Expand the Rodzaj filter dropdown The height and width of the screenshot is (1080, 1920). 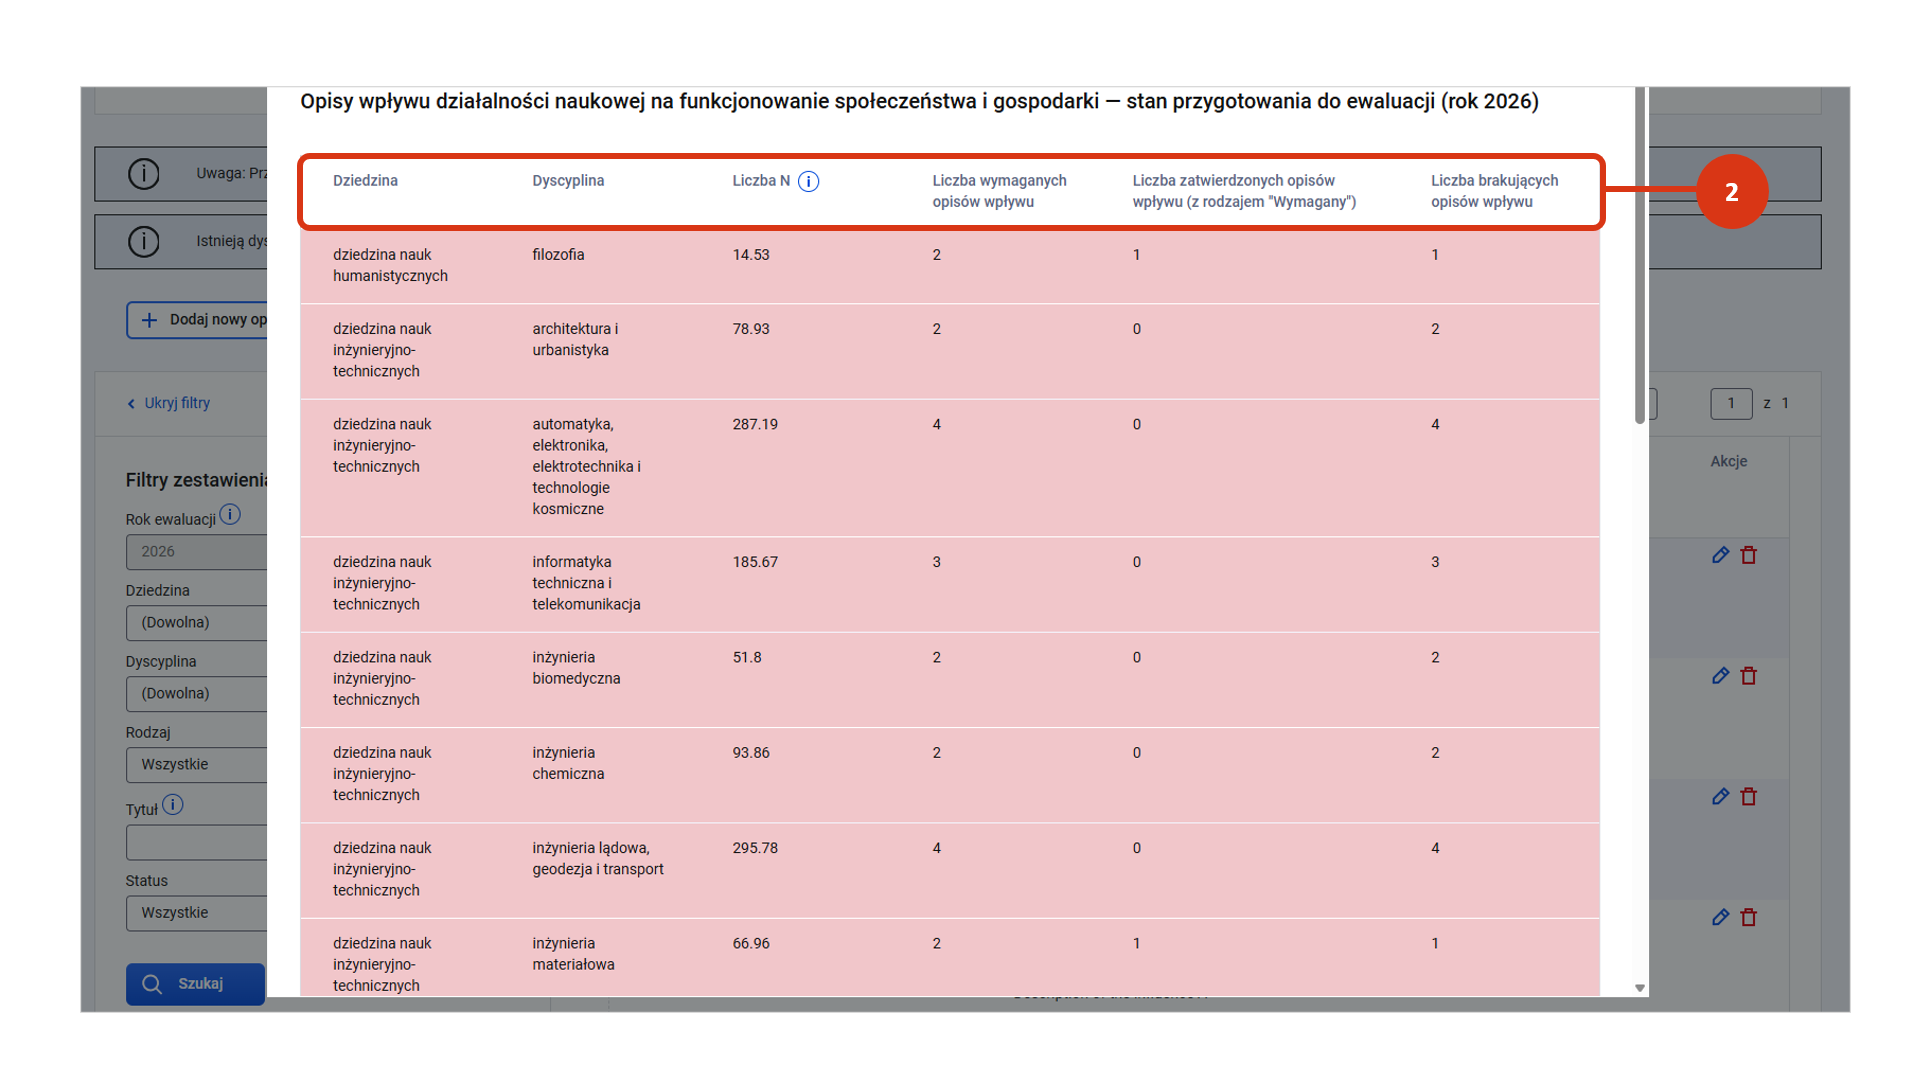click(197, 764)
